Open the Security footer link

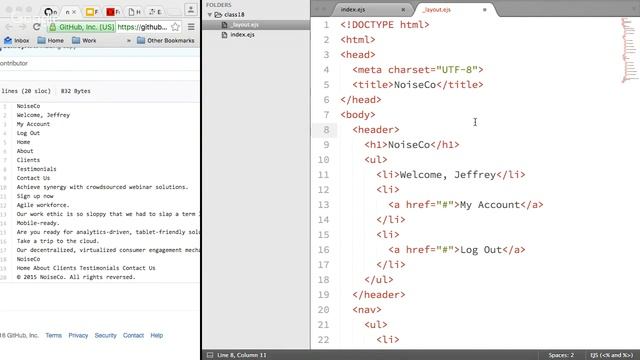tap(105, 335)
